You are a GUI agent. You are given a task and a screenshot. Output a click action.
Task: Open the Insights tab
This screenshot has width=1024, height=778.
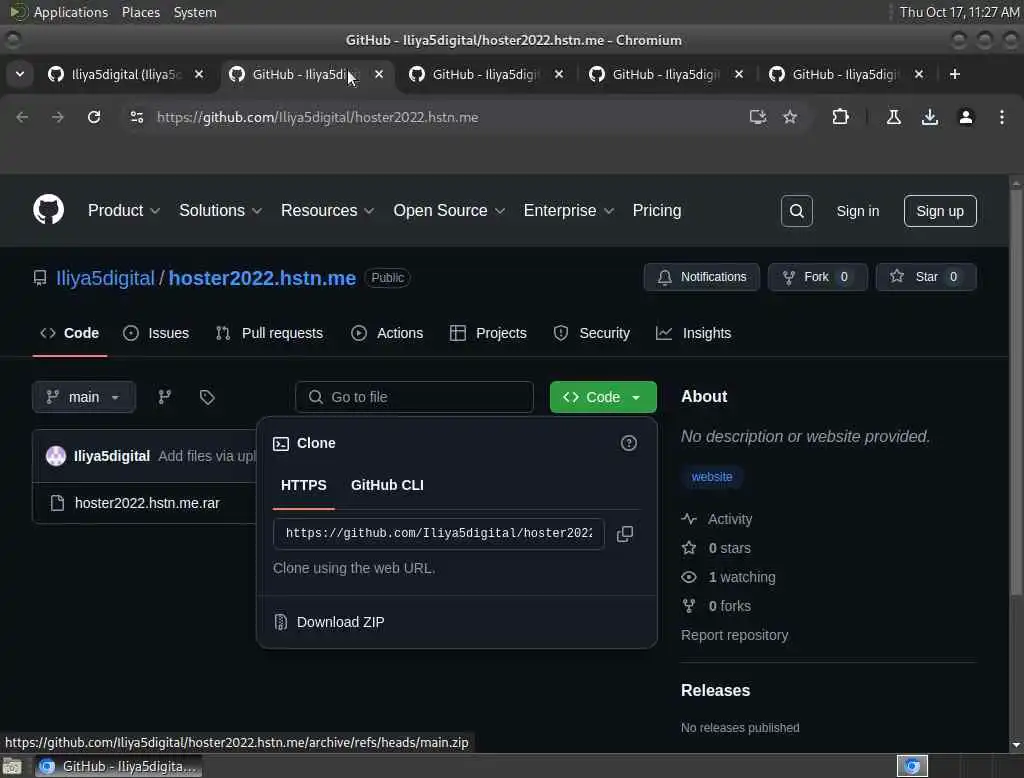694,333
